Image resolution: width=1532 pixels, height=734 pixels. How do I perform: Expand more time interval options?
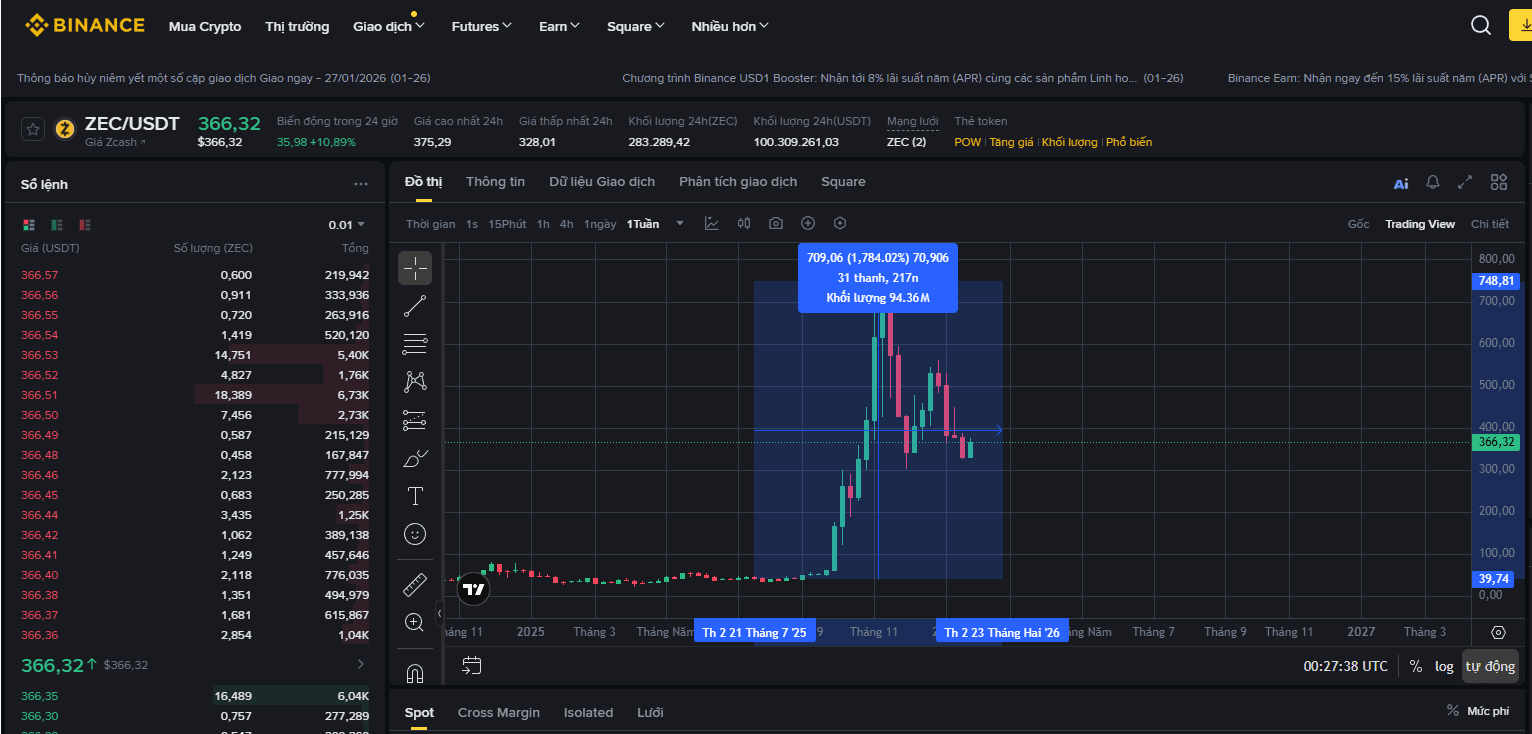680,224
